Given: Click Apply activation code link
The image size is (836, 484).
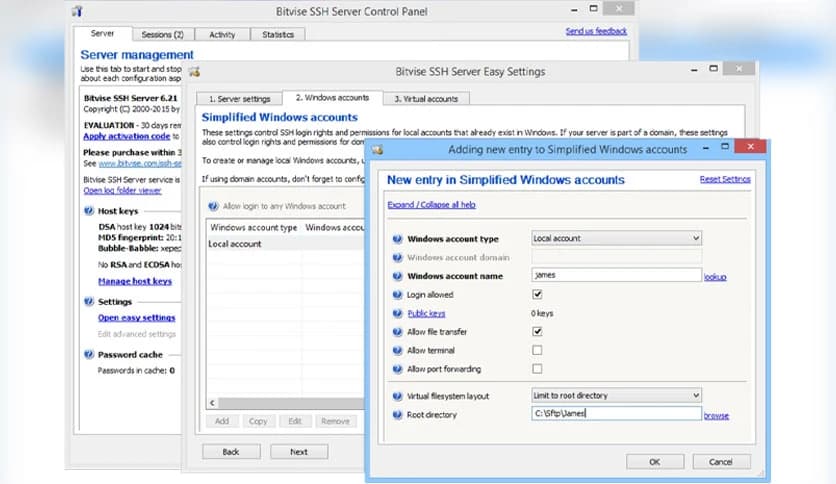Looking at the screenshot, I should click(126, 136).
